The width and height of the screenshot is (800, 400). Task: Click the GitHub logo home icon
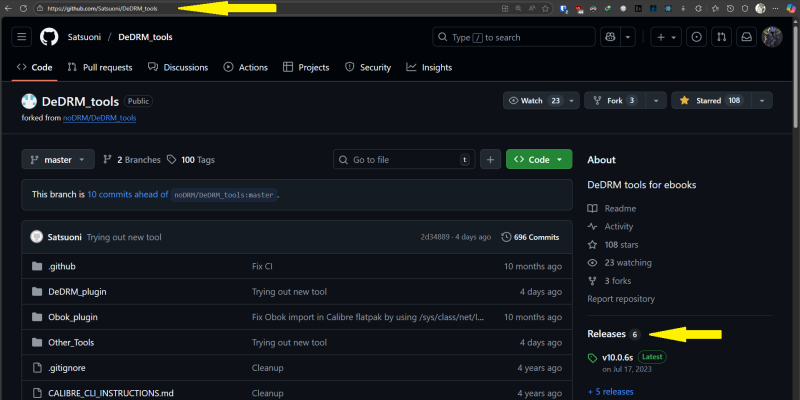pos(49,37)
